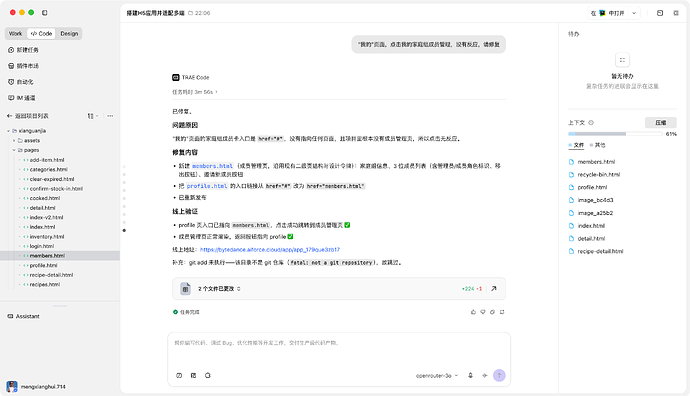
Task: Click the last dot in the message navigation rail
Action: click(124, 230)
